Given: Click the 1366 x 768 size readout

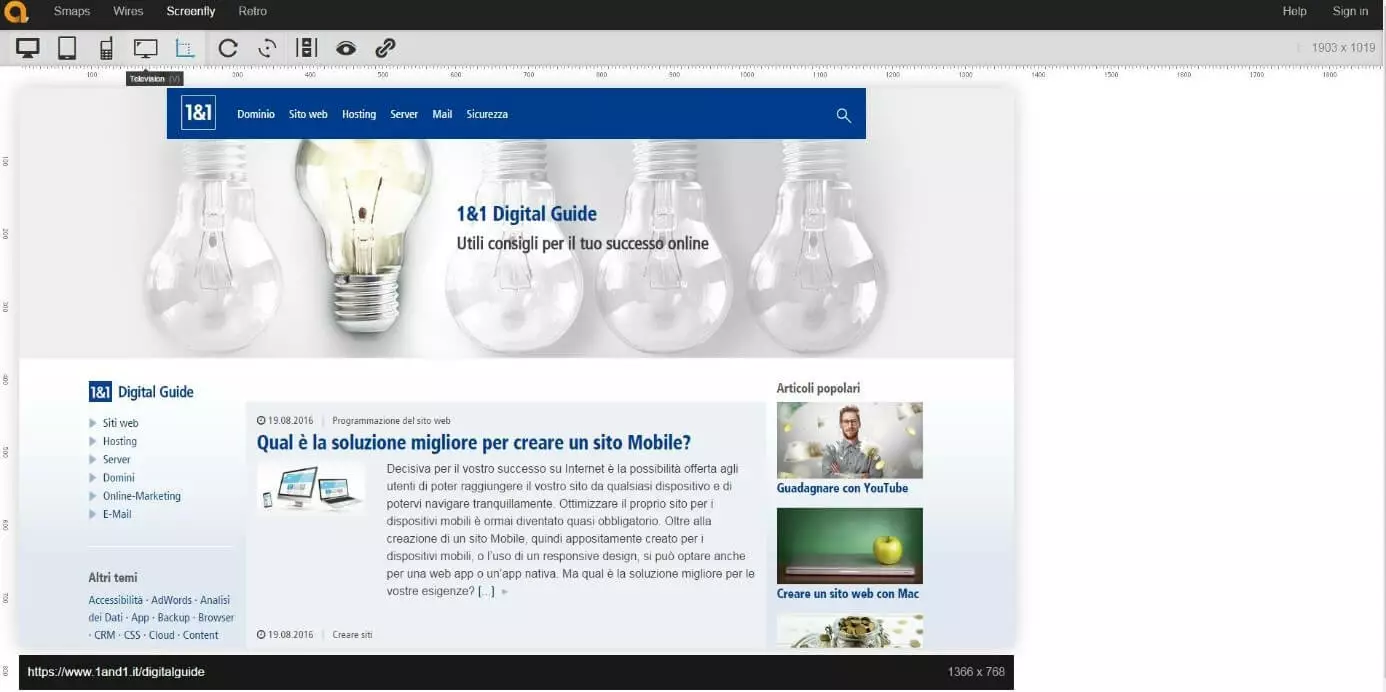Looking at the screenshot, I should pos(976,672).
